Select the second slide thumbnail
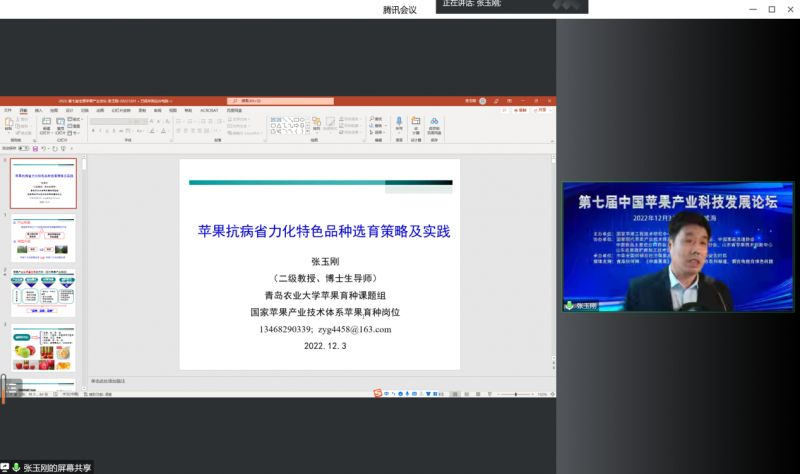 point(43,238)
